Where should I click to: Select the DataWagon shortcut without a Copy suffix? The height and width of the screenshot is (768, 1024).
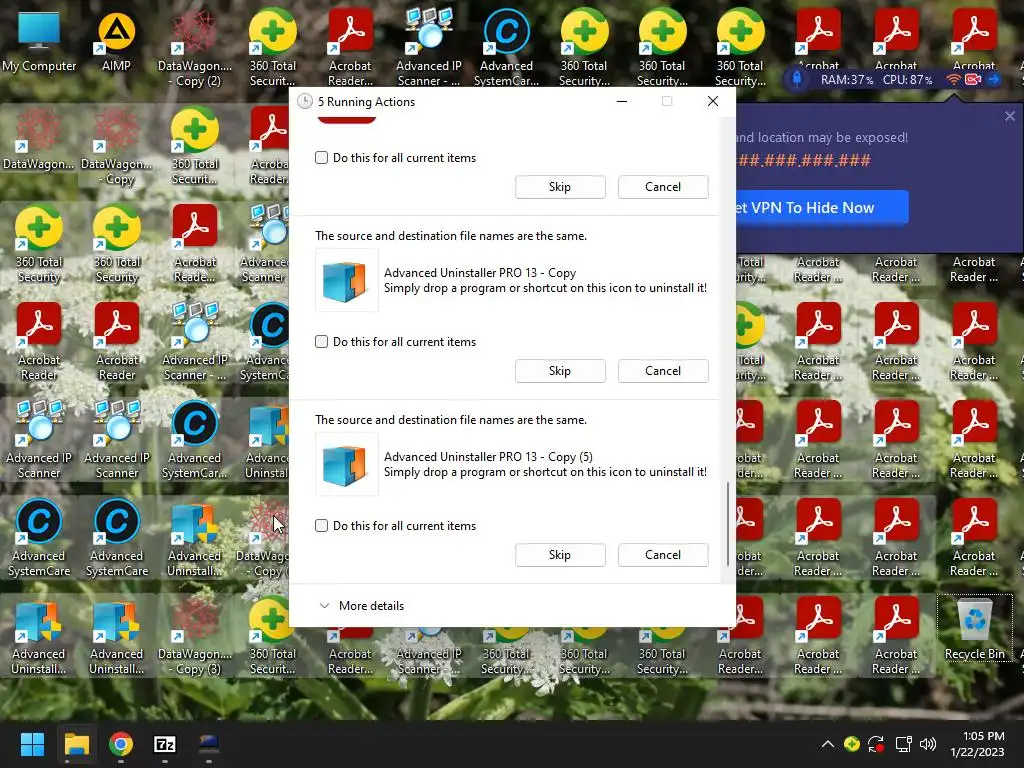click(x=39, y=138)
